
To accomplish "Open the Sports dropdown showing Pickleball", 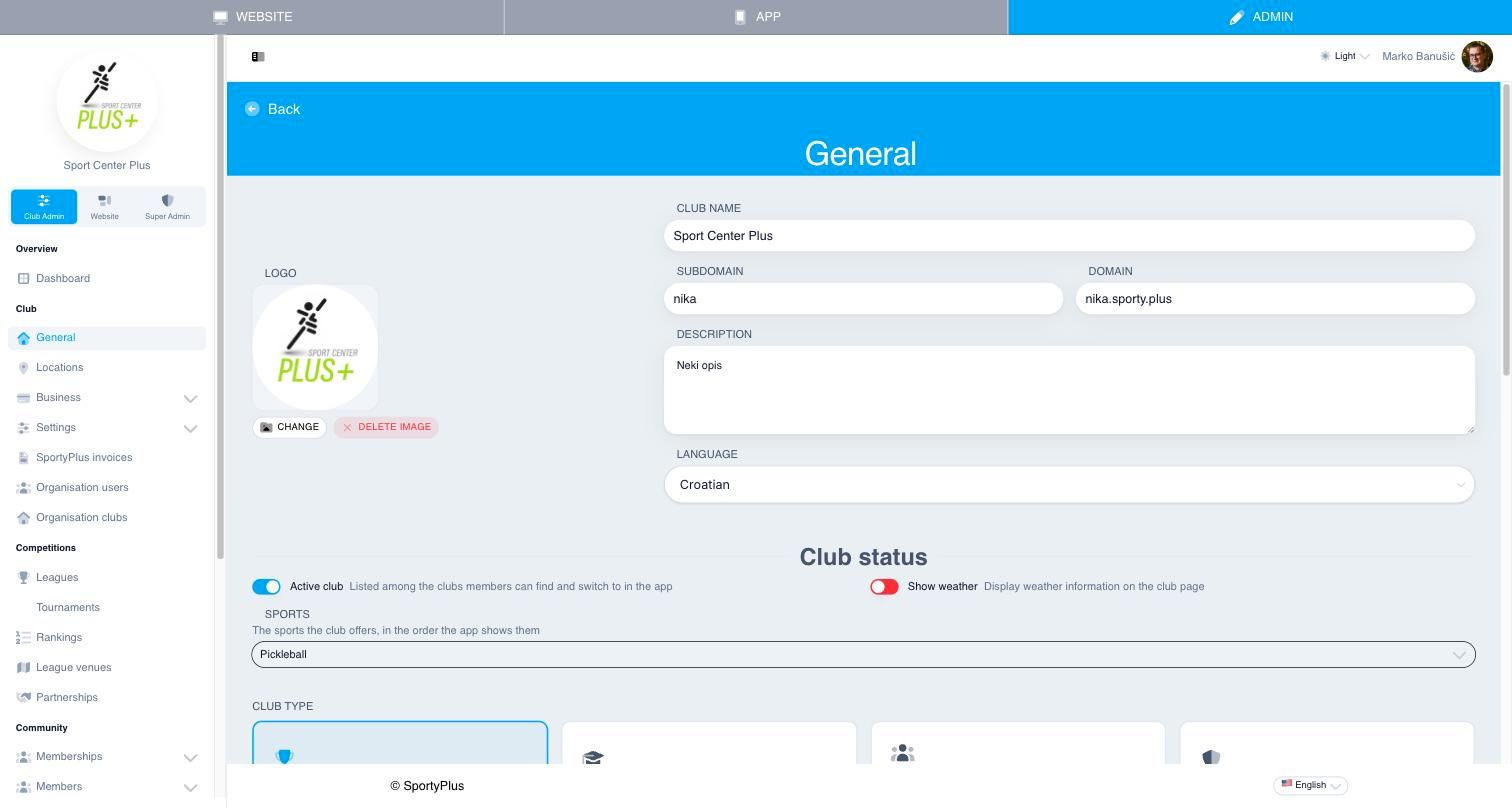I will [864, 655].
